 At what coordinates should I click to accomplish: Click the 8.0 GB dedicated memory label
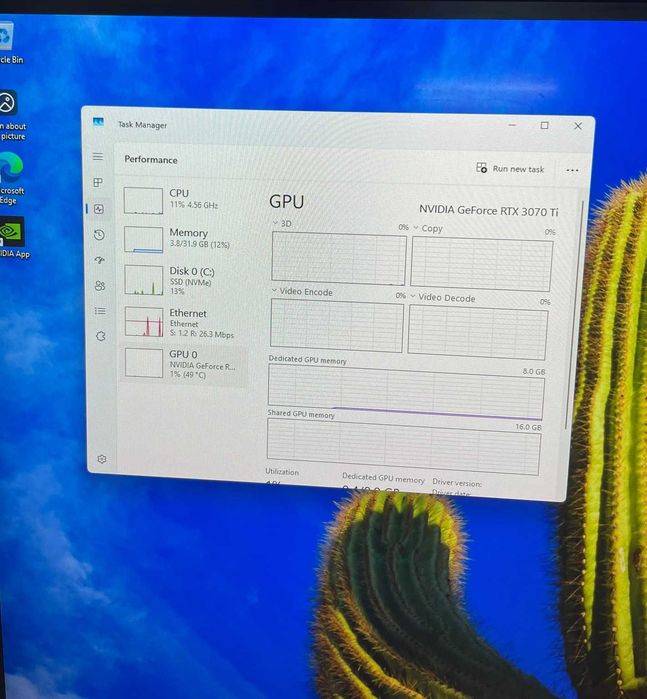534,371
